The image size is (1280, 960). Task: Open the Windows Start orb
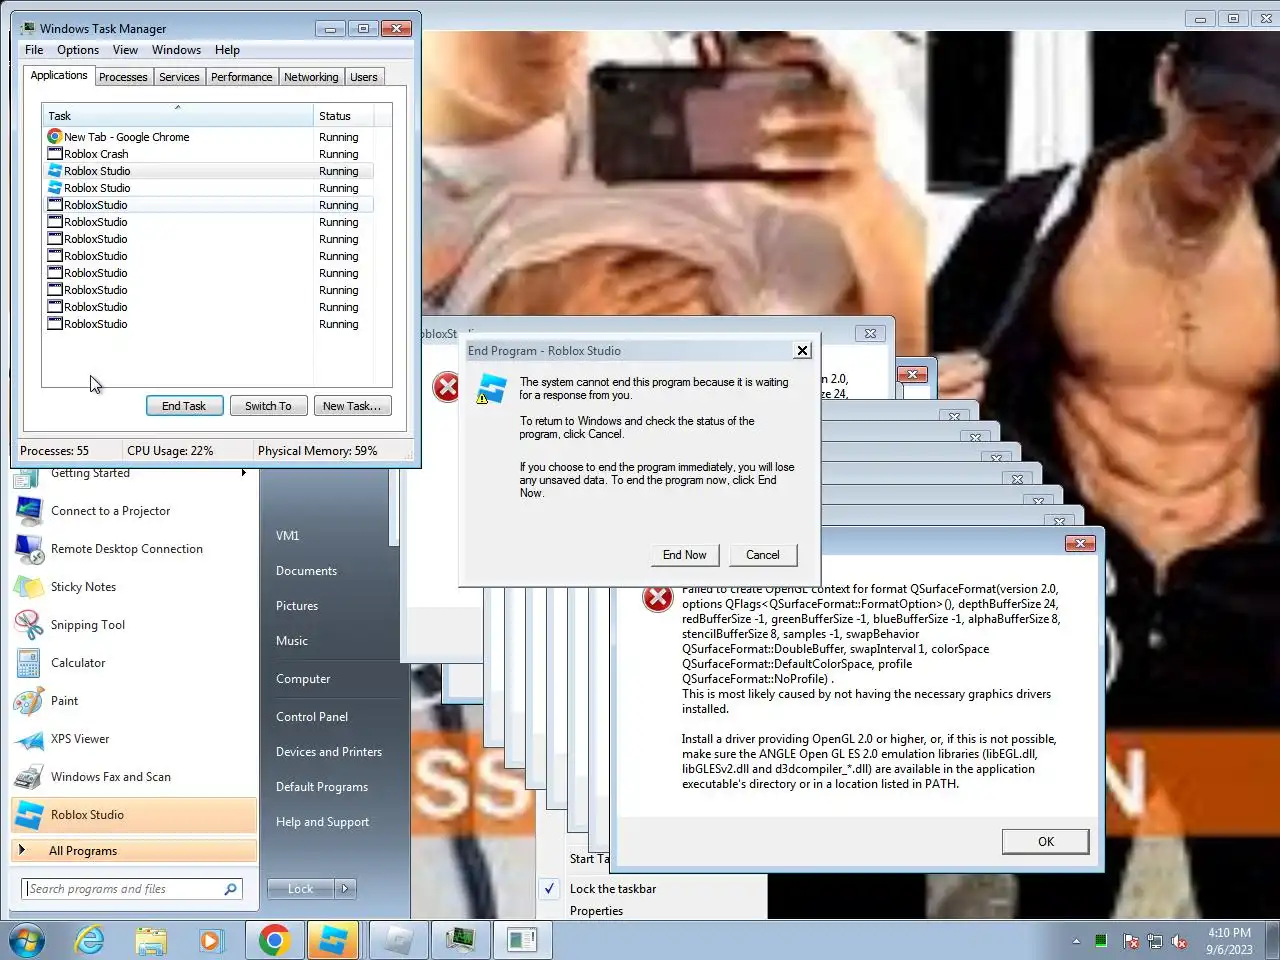pyautogui.click(x=27, y=941)
